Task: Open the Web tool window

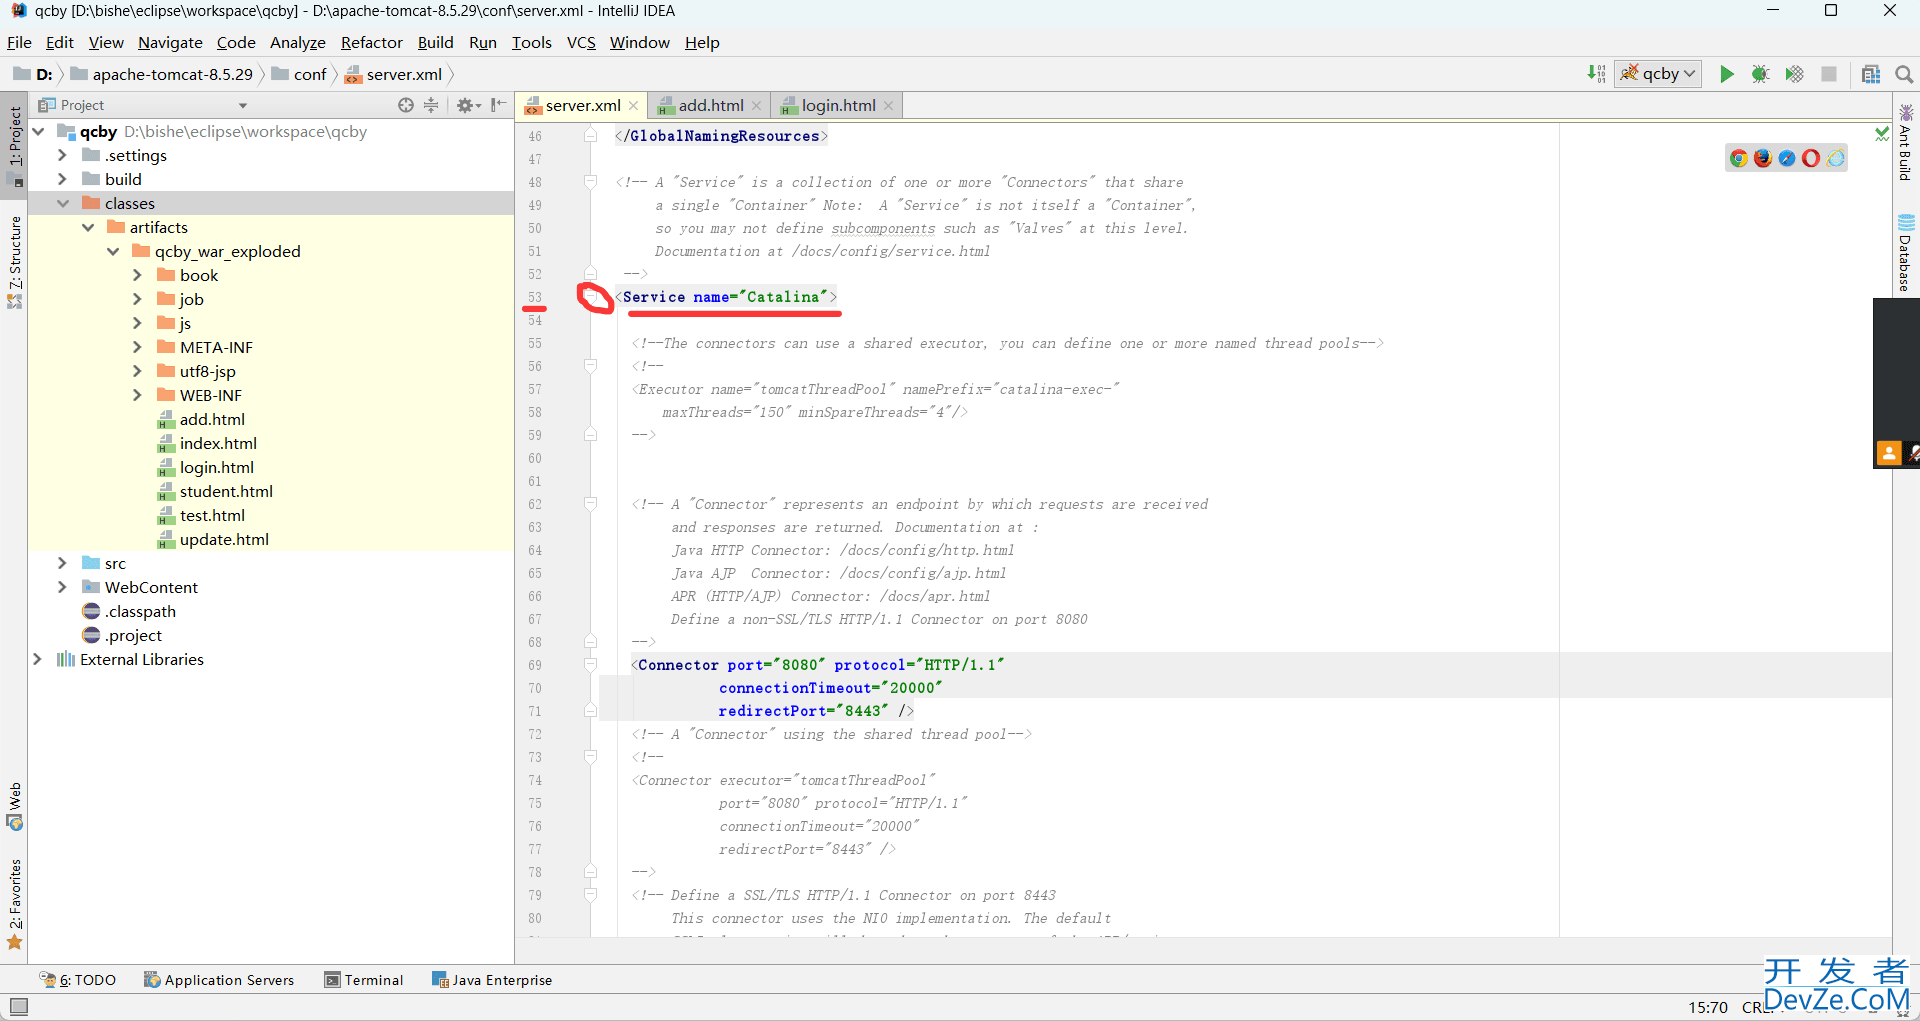Action: pyautogui.click(x=15, y=807)
